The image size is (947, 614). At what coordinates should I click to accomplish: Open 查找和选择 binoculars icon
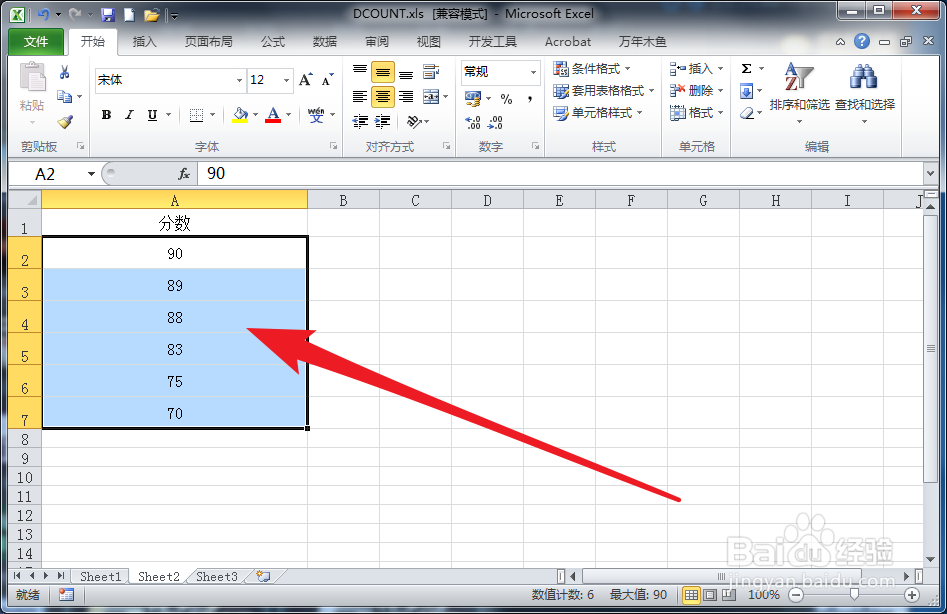[x=864, y=91]
